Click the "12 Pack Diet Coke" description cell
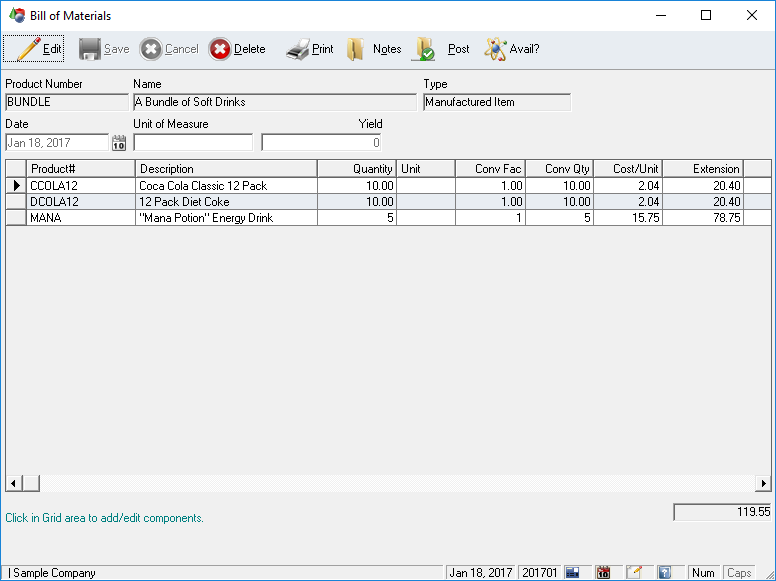The image size is (776, 581). pyautogui.click(x=226, y=202)
